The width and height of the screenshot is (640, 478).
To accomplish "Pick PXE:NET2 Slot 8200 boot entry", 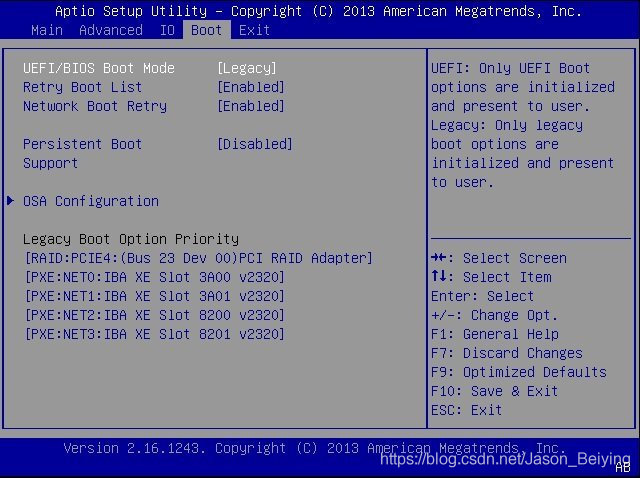I will click(x=155, y=315).
